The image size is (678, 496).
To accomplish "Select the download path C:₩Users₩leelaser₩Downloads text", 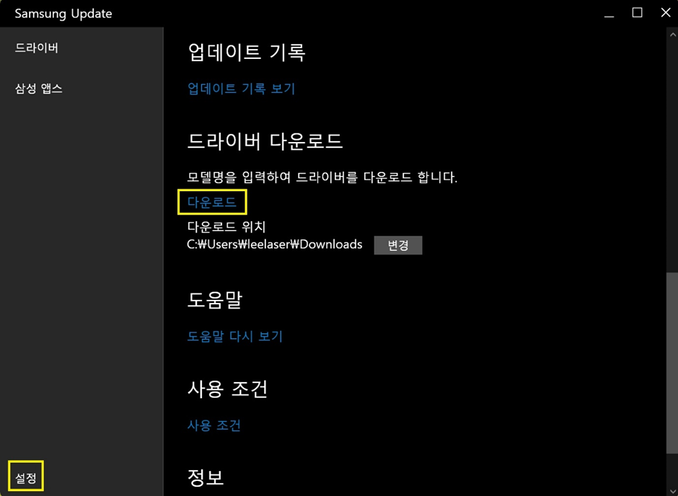I will [275, 245].
